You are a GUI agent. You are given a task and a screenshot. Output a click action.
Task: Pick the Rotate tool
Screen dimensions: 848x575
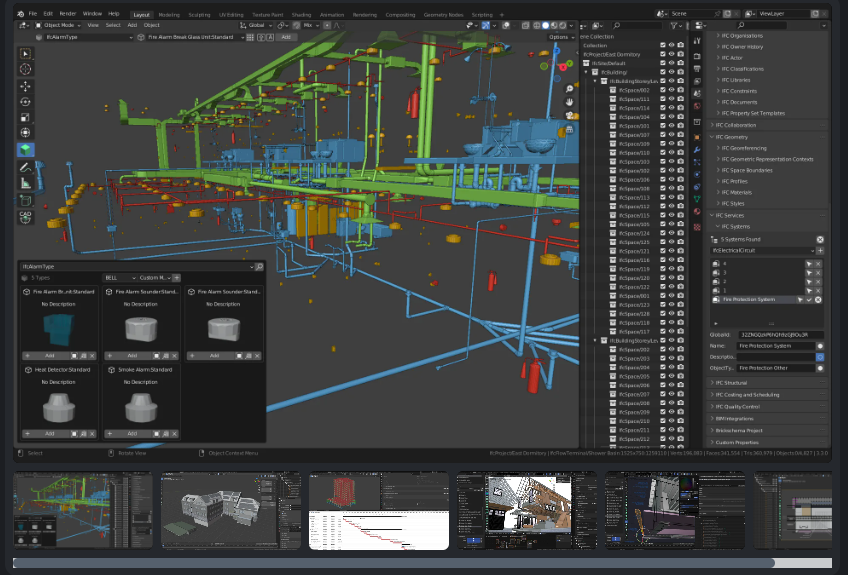[25, 102]
